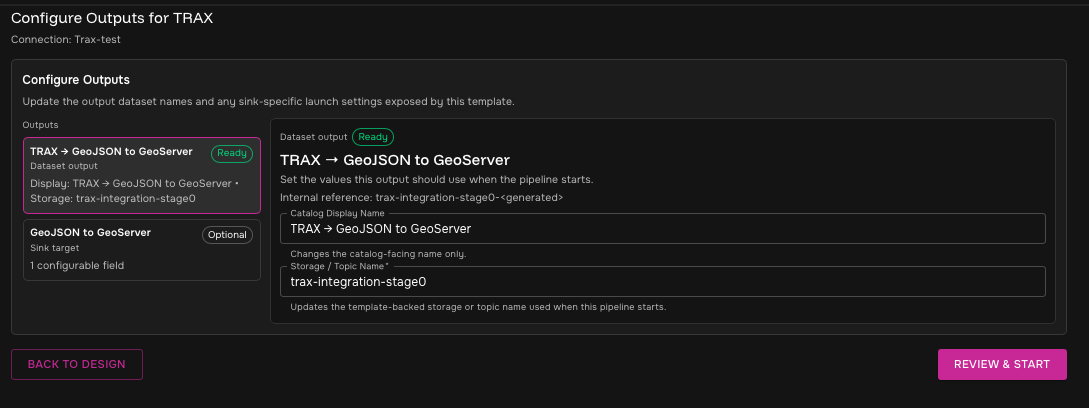Select the Configure Outputs for TRAX title
This screenshot has width=1089, height=408.
pos(112,19)
